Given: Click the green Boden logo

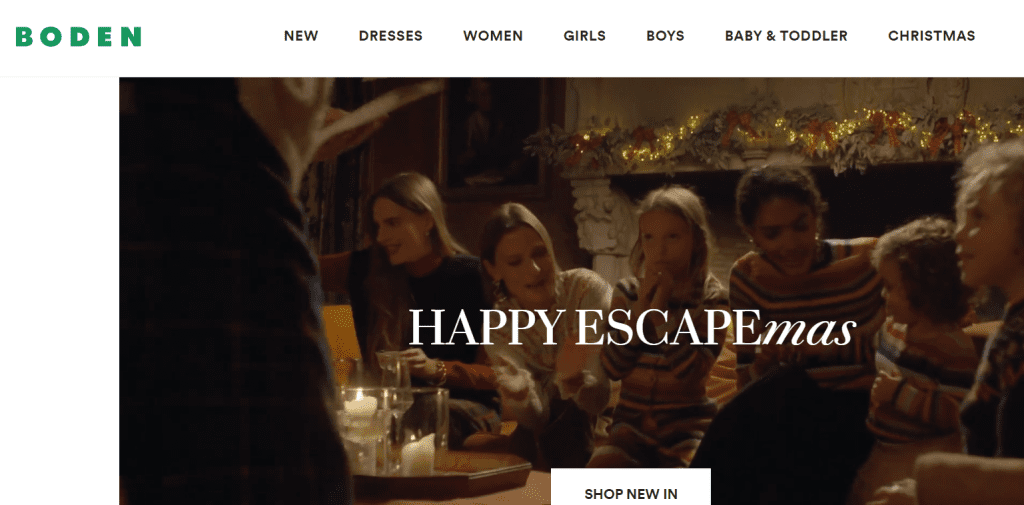Looking at the screenshot, I should (x=78, y=37).
